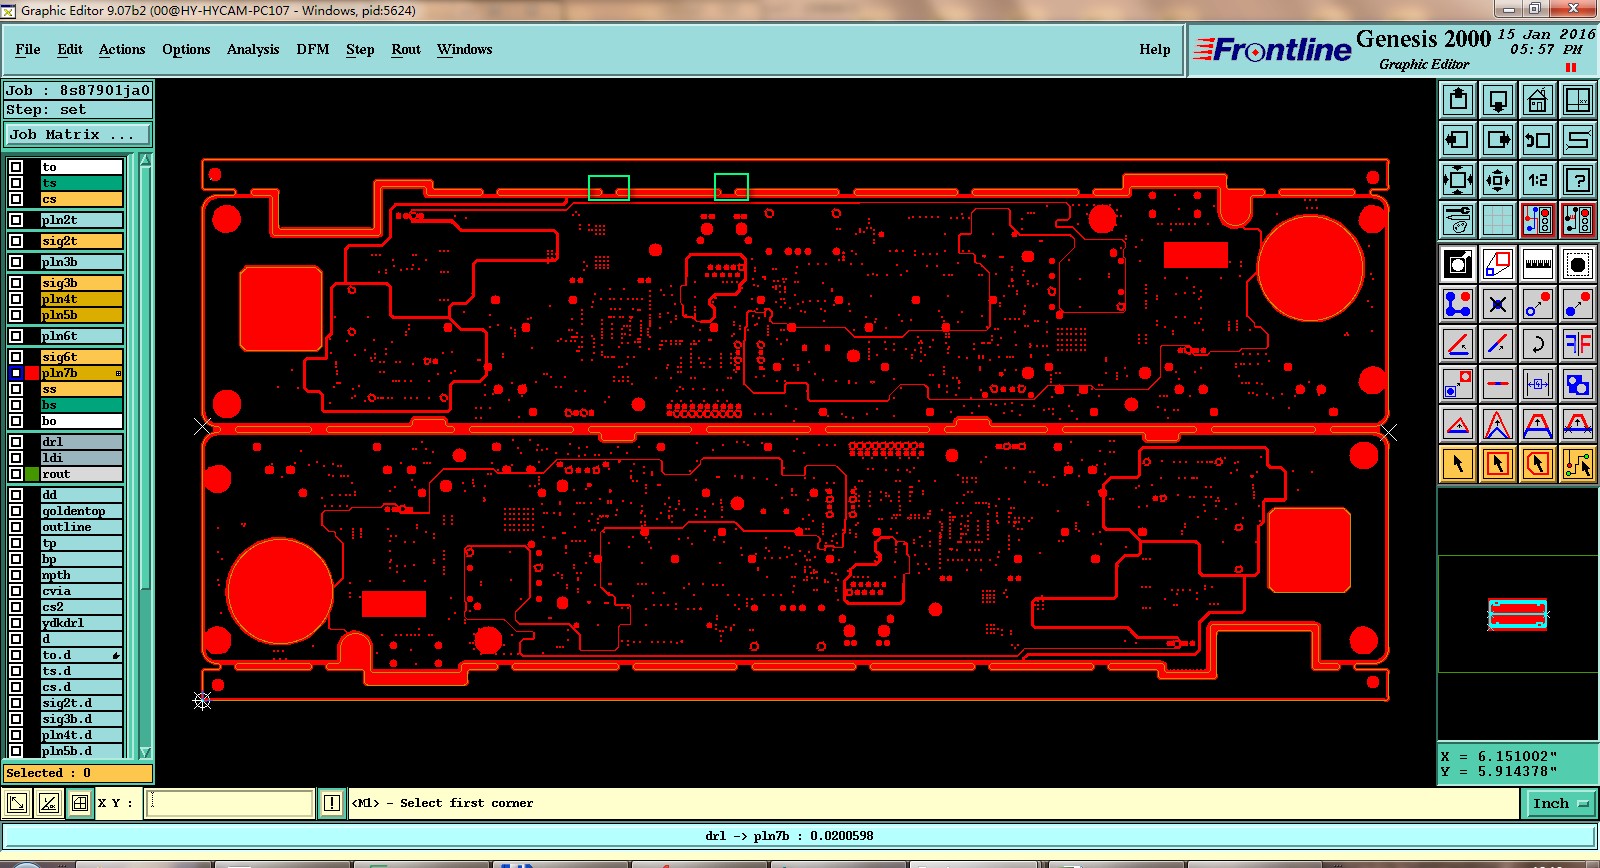This screenshot has height=868, width=1600.
Task: Click the 'Selected : 0' status text
Action: [78, 773]
